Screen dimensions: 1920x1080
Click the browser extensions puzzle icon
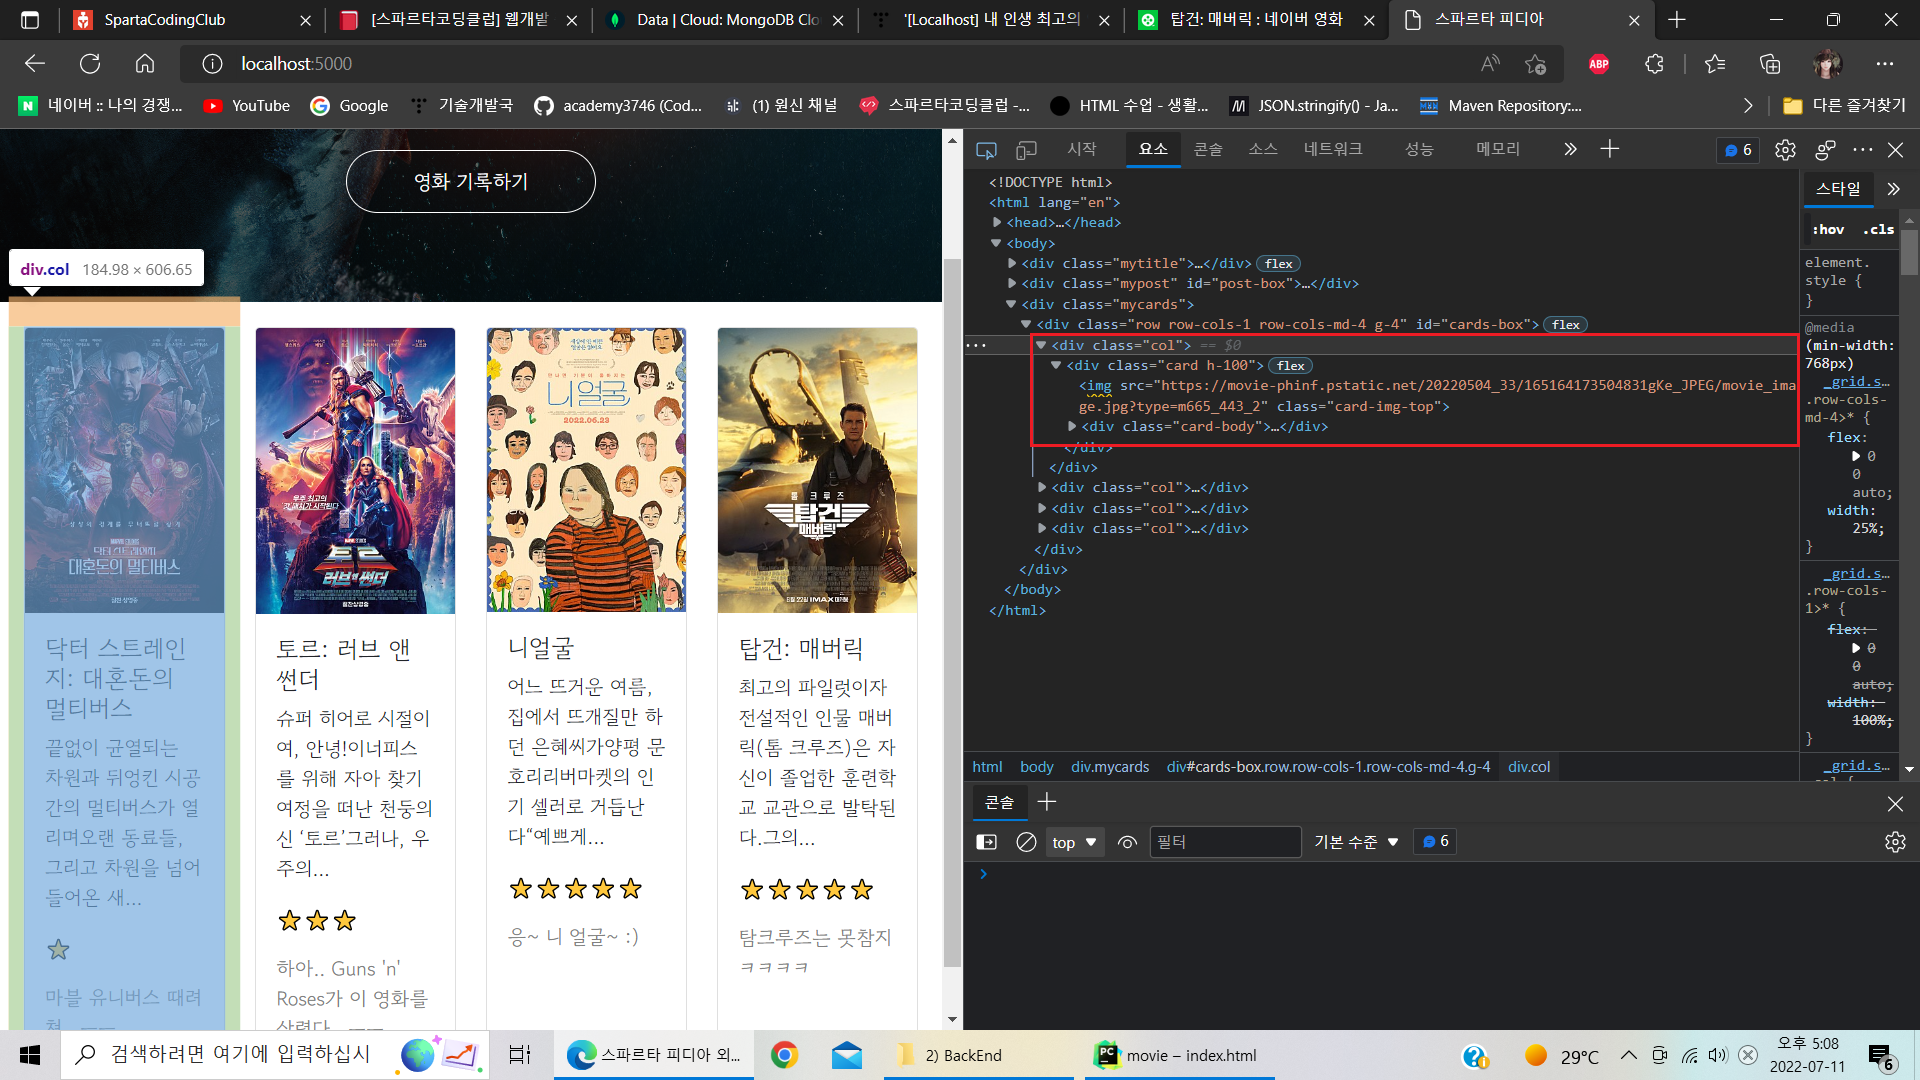(x=1654, y=64)
